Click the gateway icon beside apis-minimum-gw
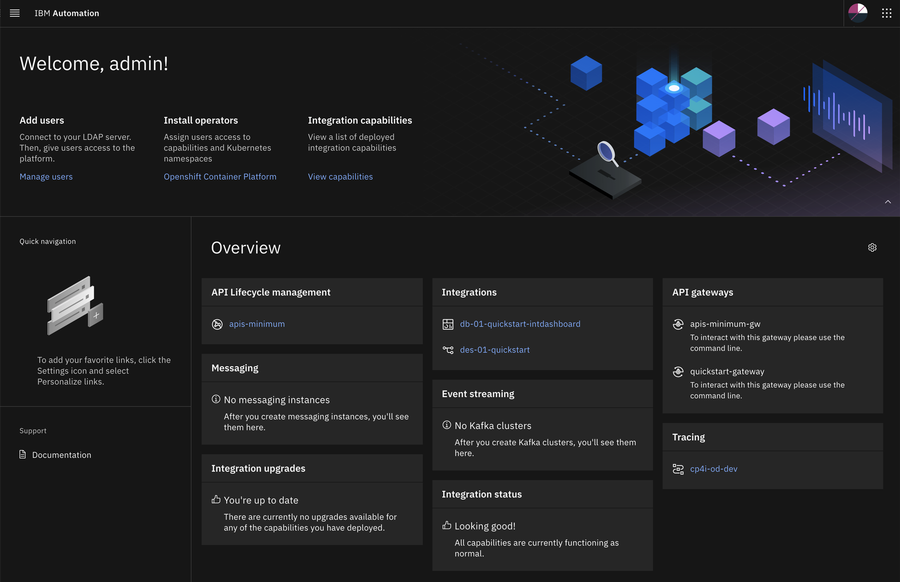The image size is (900, 582). [x=677, y=324]
